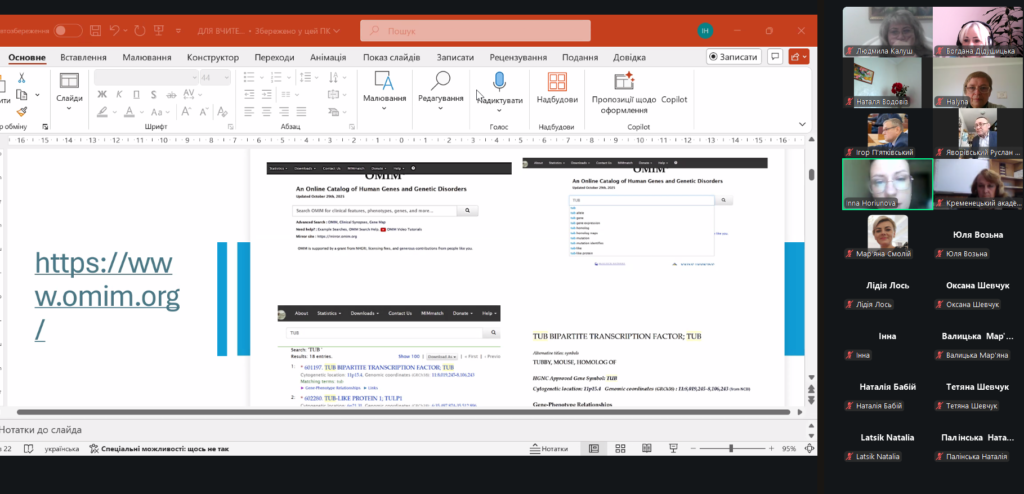Toggle the AutoSave switch in title bar

click(x=68, y=31)
